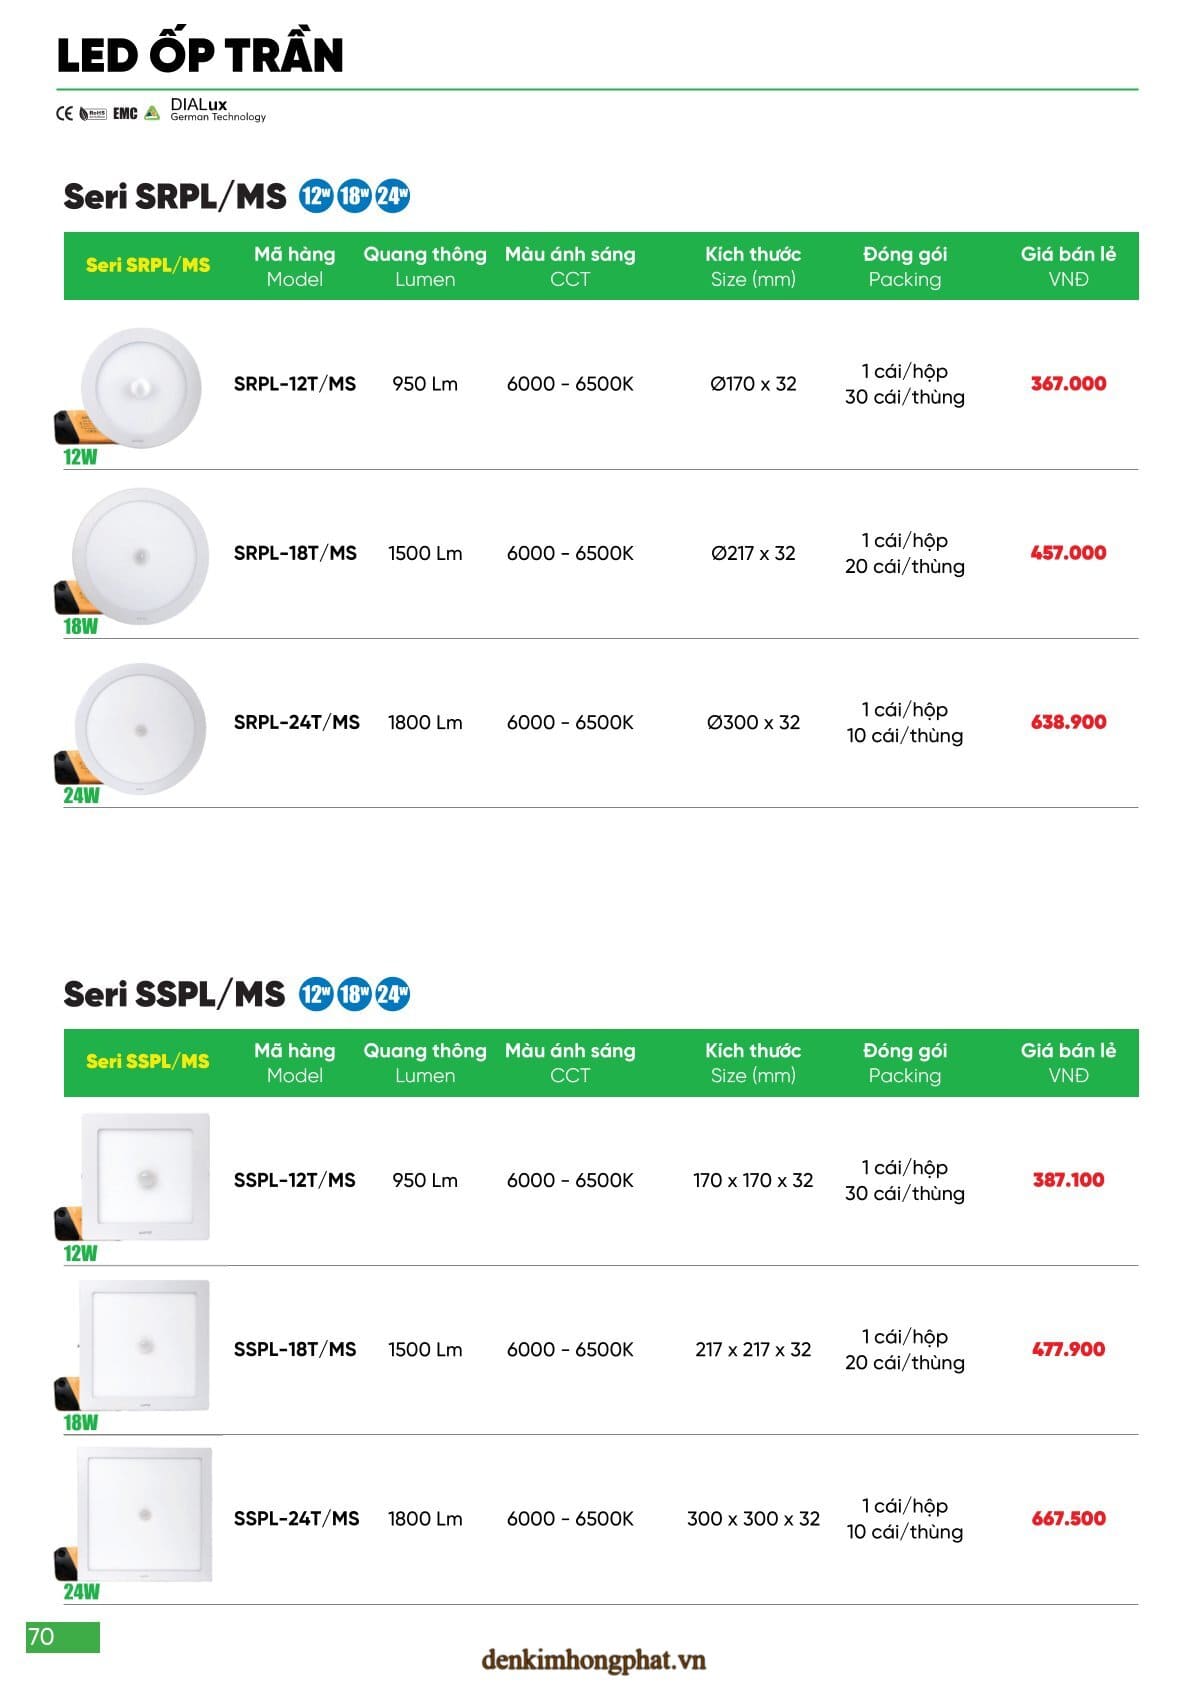Click the 12W badge beside Seri SSPL/MS
Image resolution: width=1190 pixels, height=1683 pixels.
point(315,994)
